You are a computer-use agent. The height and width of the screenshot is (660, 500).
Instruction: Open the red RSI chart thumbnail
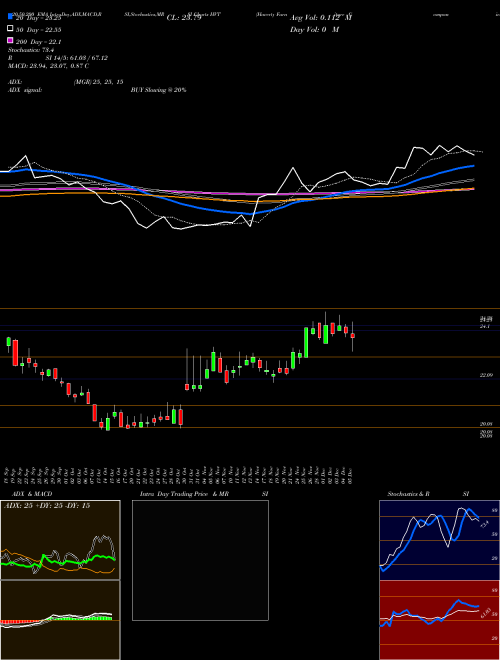pos(439,620)
